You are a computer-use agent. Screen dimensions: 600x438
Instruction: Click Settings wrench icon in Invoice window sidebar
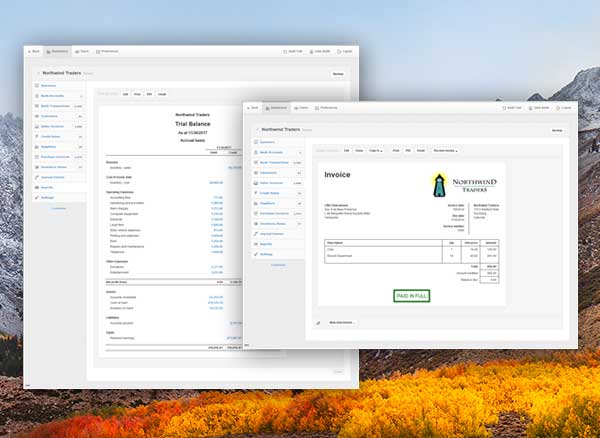[x=256, y=254]
